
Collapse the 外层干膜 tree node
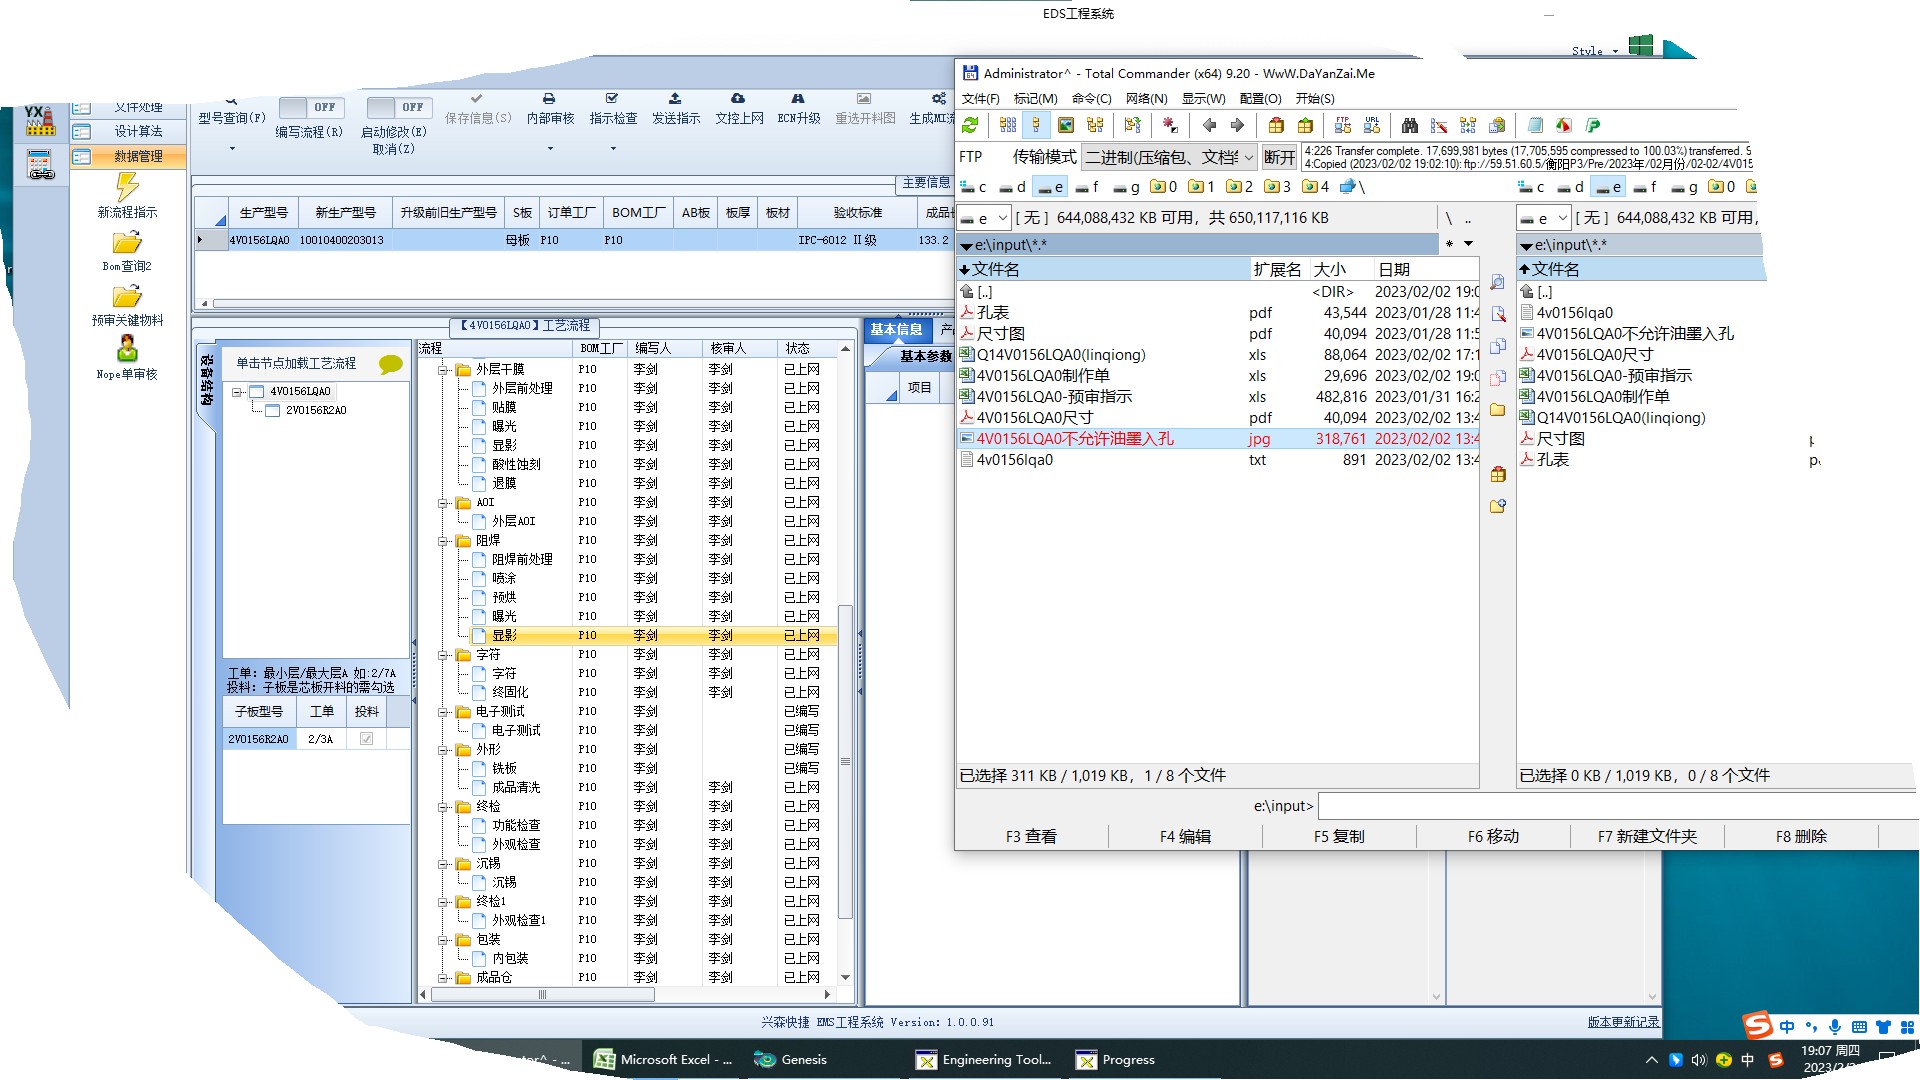point(443,370)
